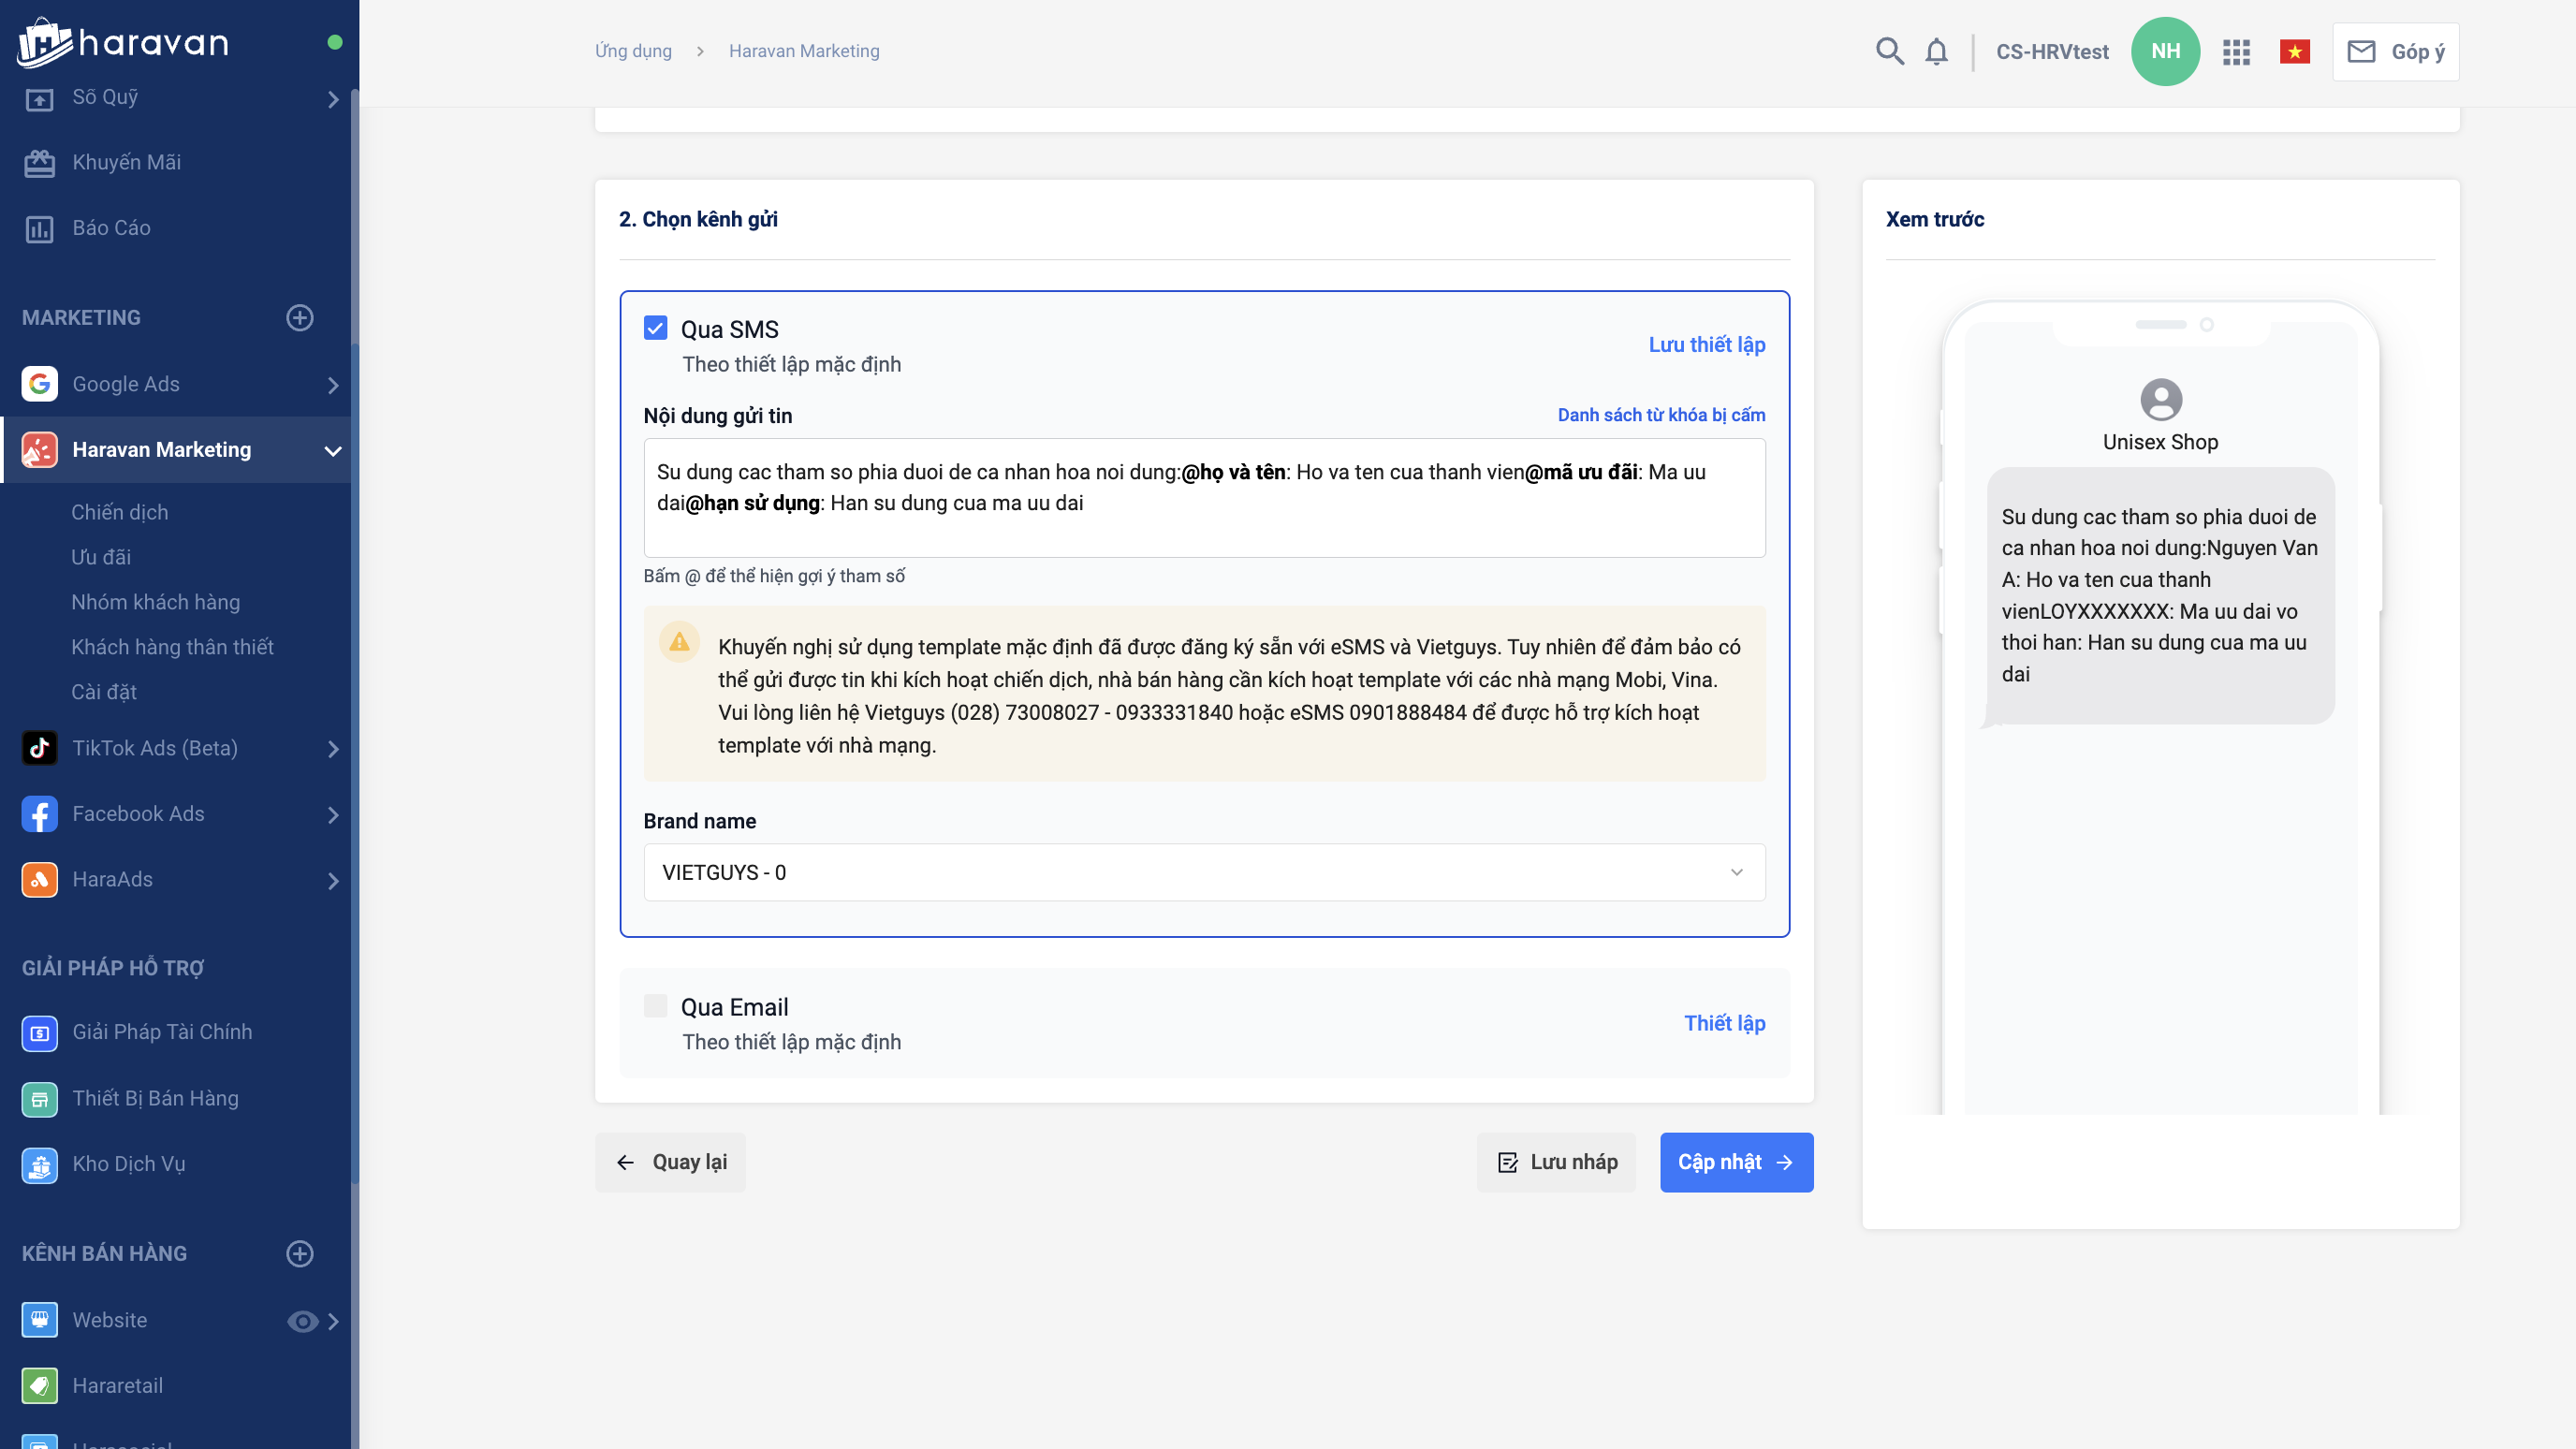Open Khuyến Mãi gift icon

coord(39,163)
